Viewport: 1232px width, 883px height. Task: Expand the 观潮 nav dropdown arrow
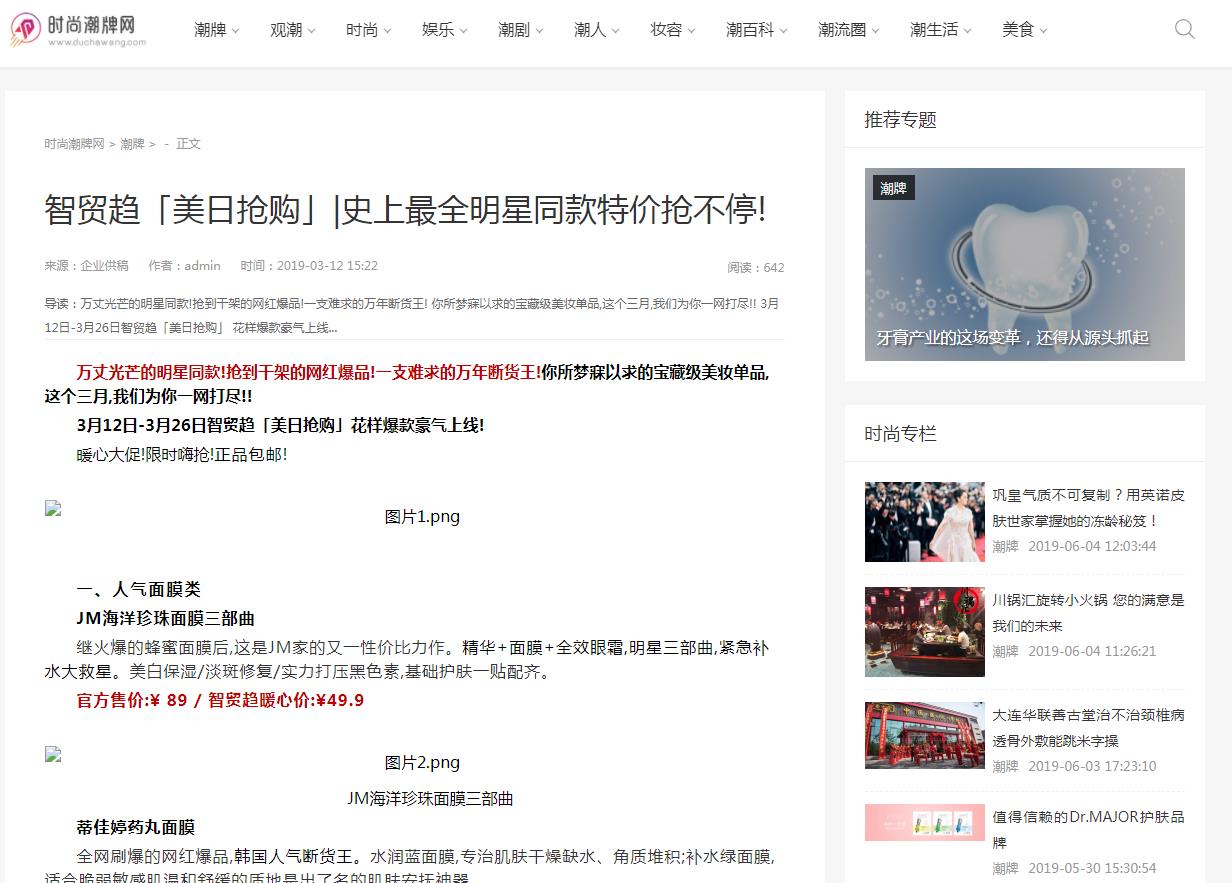click(x=312, y=31)
